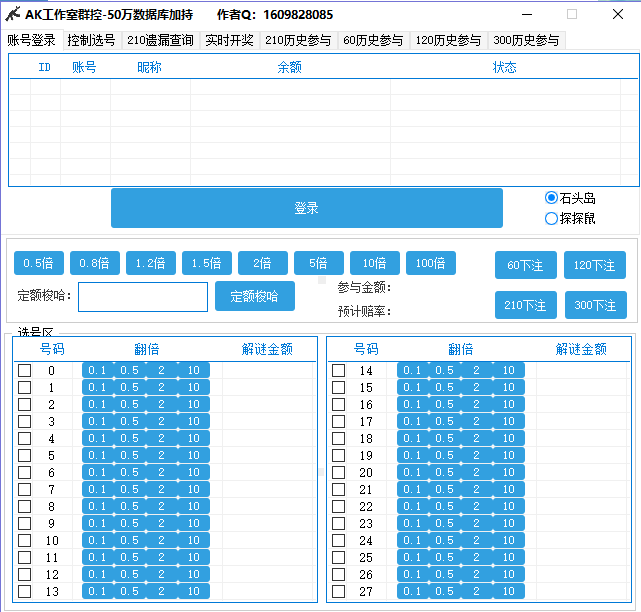Open the 300历史参与 tab
The width and height of the screenshot is (641, 612).
tap(526, 40)
